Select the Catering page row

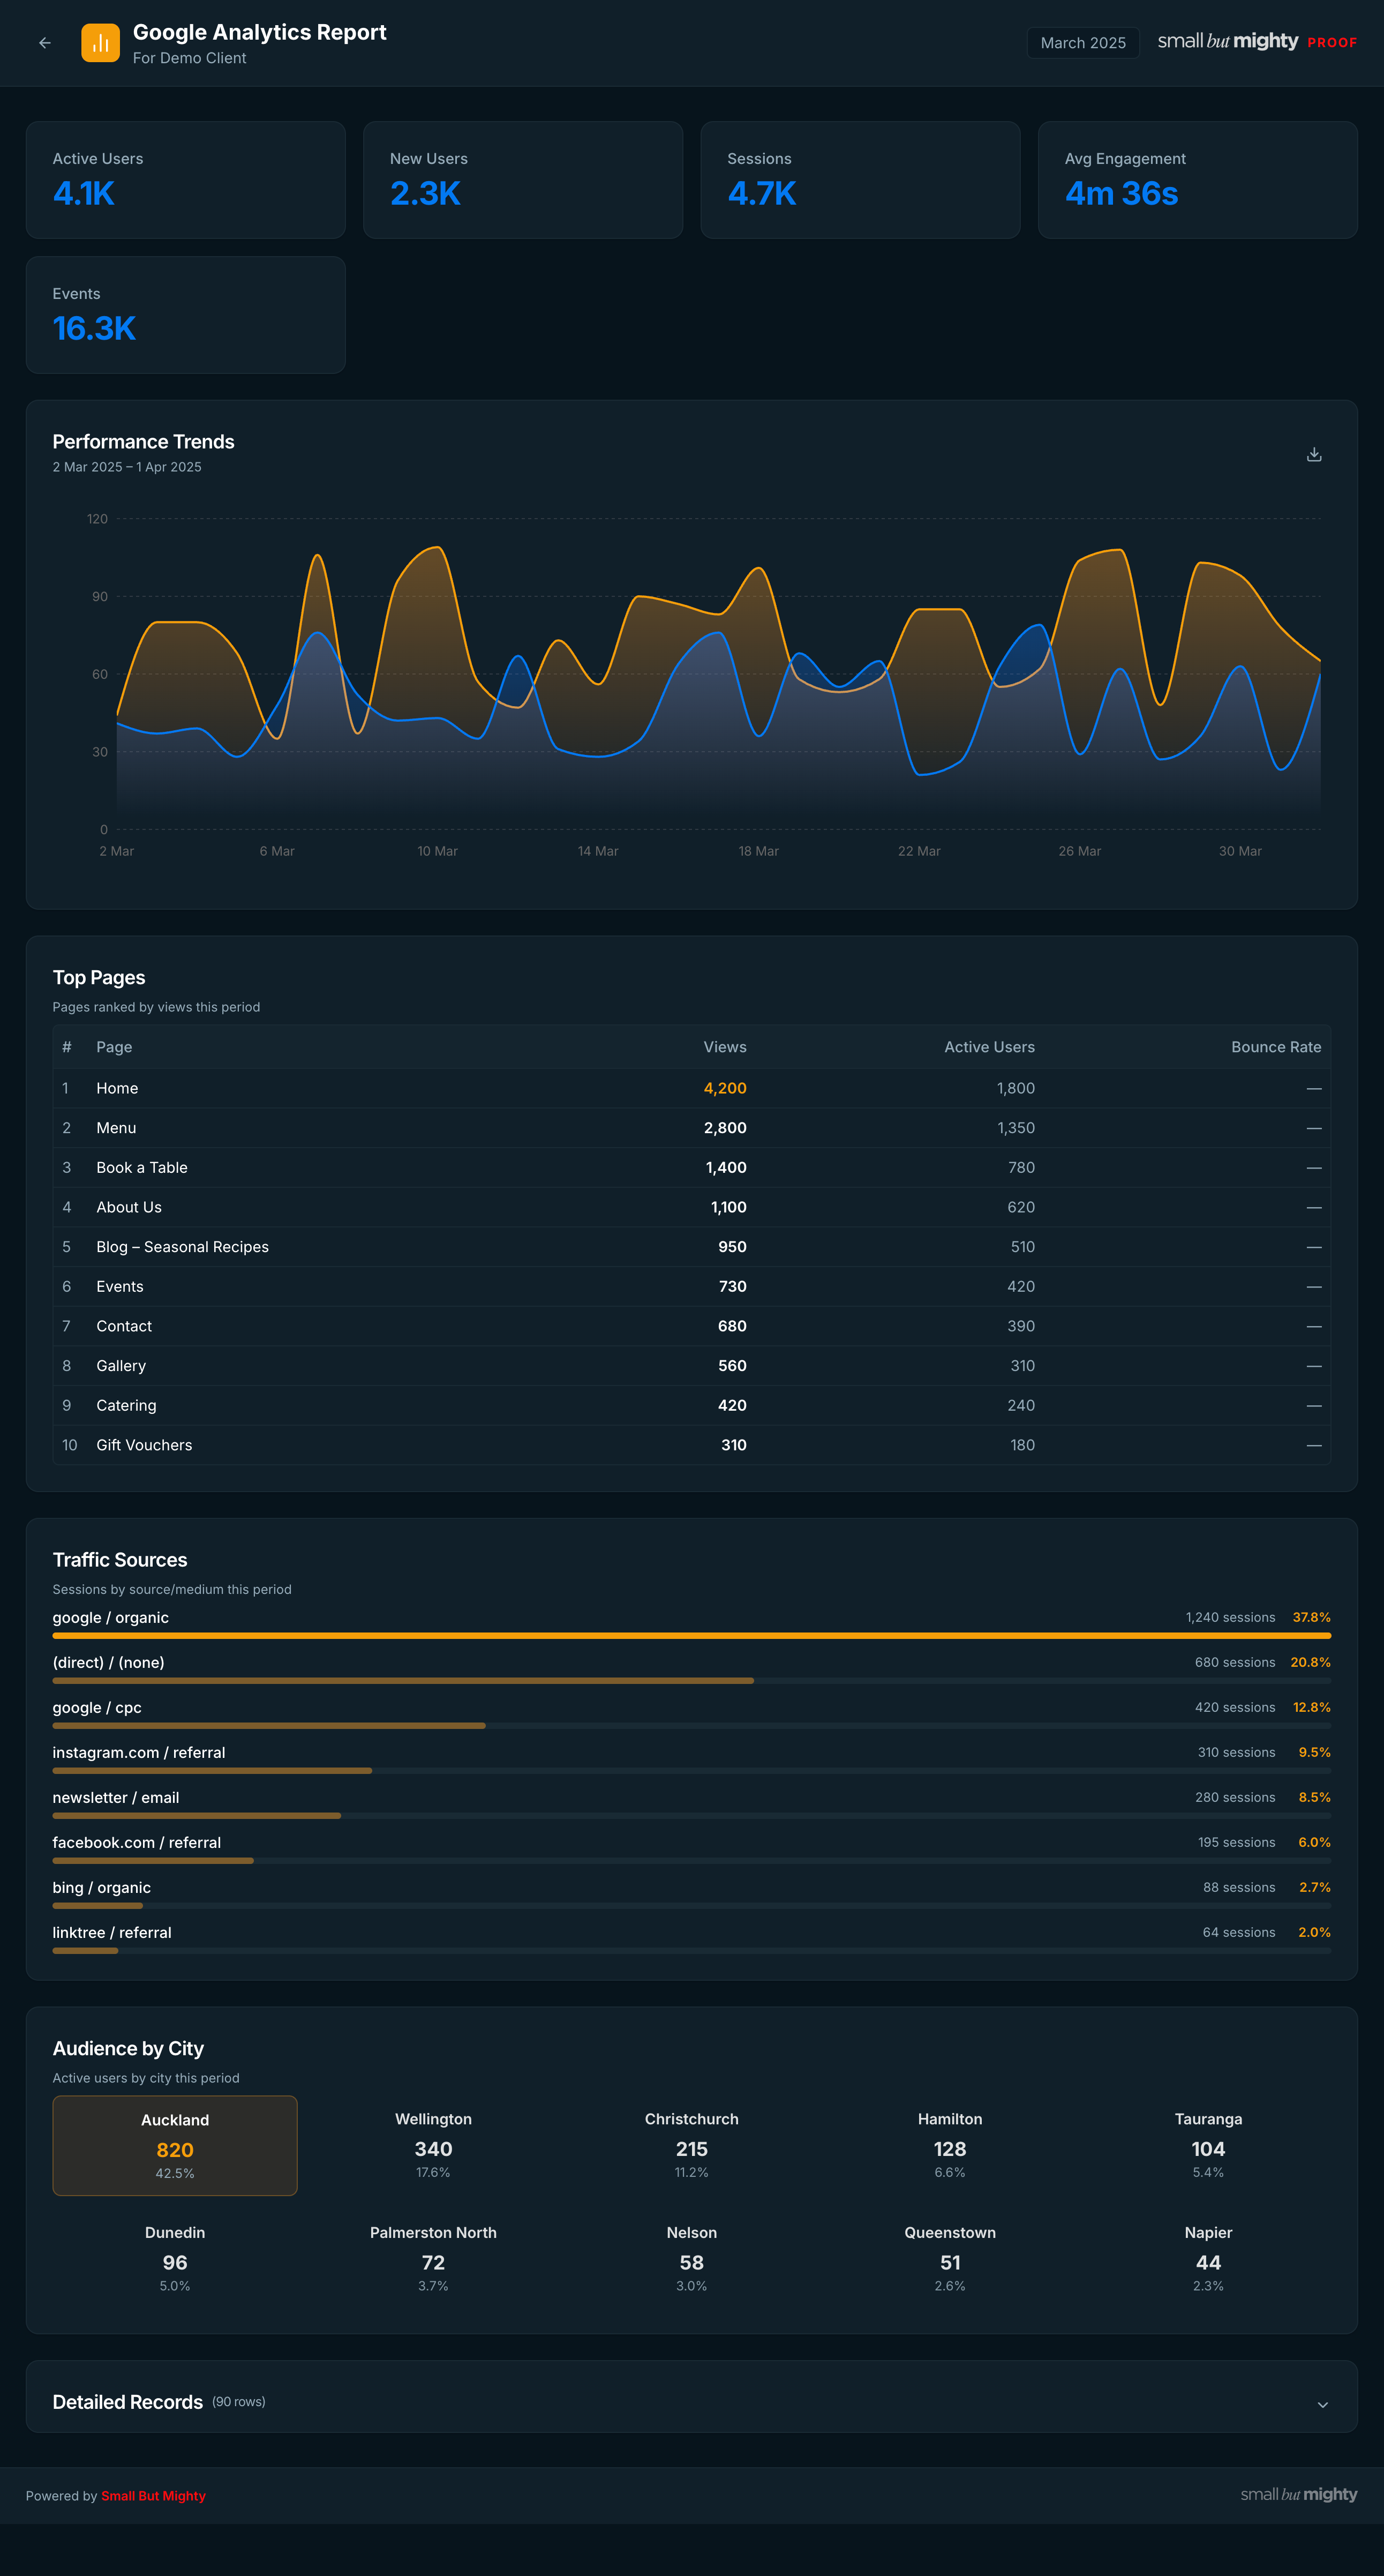click(692, 1405)
